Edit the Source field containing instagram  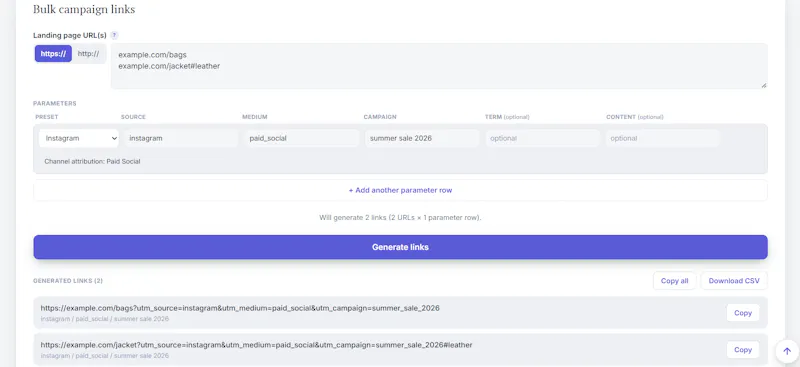181,138
